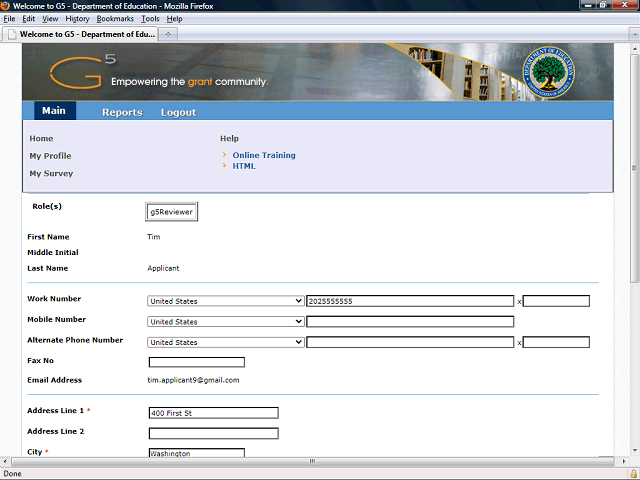Open the Online Training link
Viewport: 640px width, 480px height.
(264, 155)
